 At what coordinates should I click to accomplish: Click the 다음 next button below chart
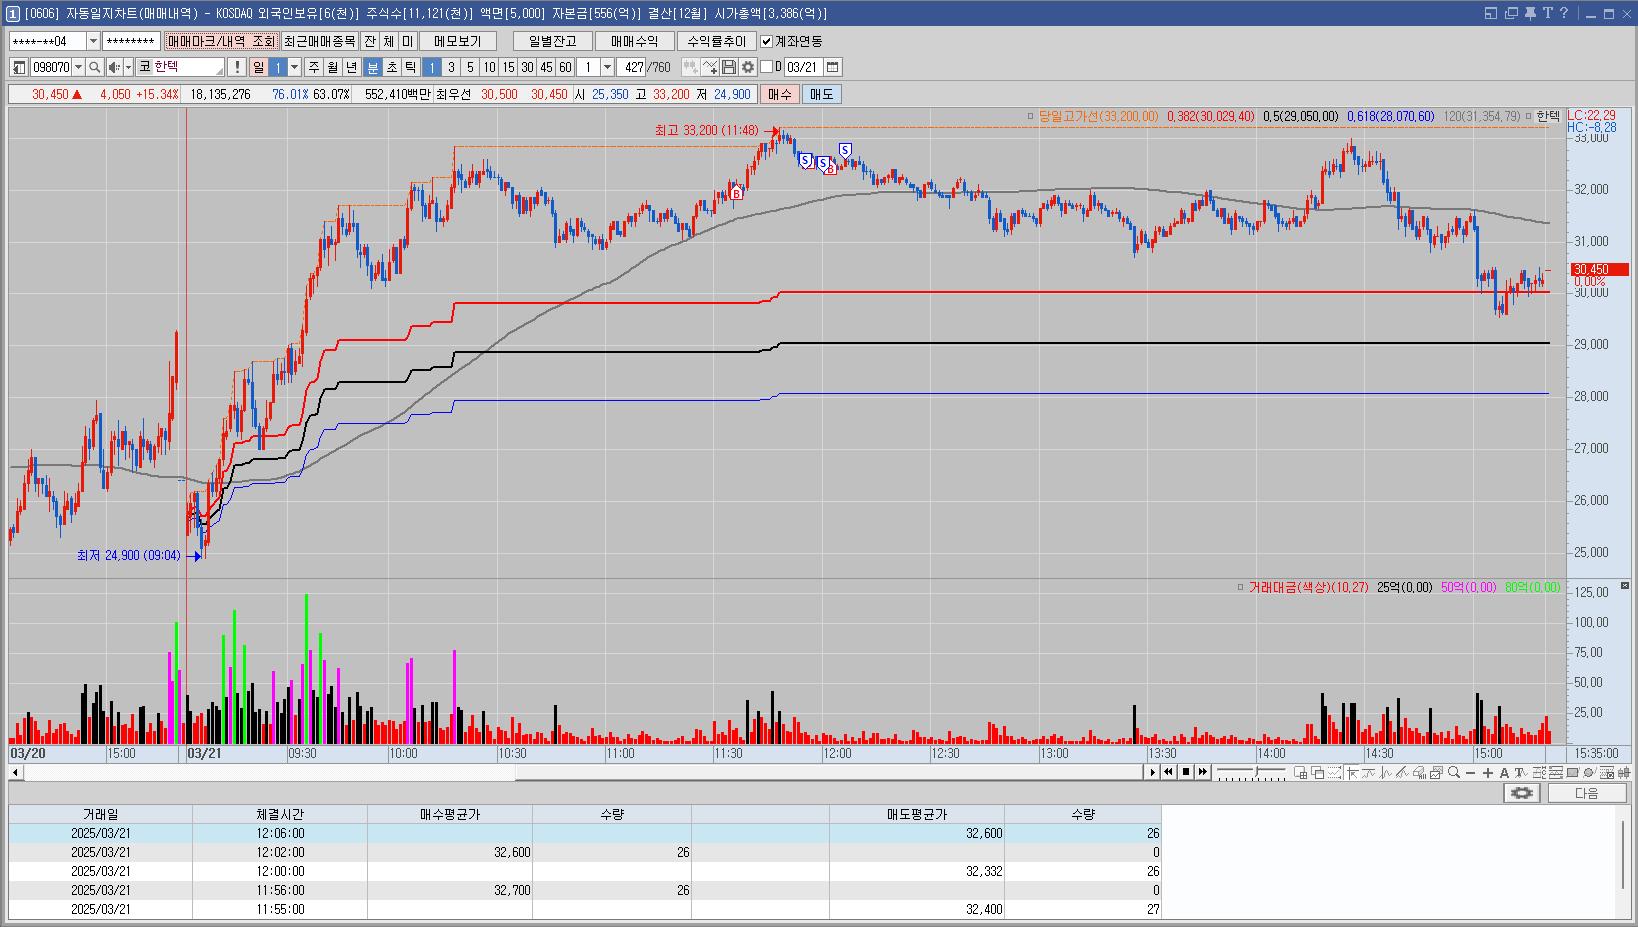click(x=1586, y=793)
